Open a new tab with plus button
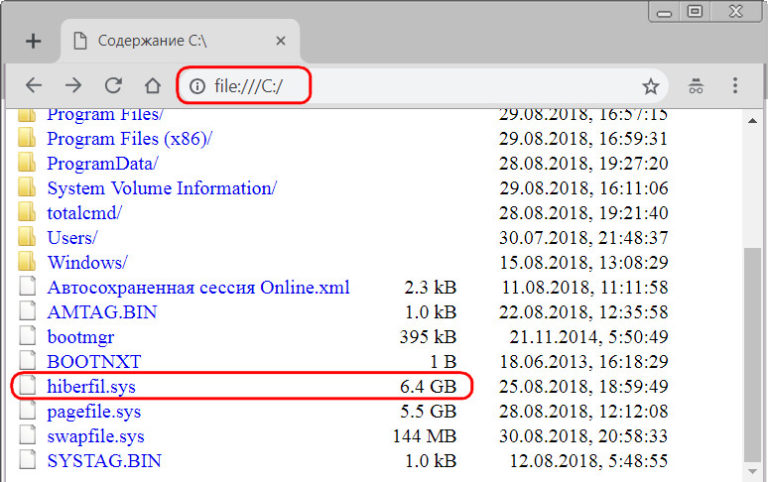The image size is (768, 482). pos(33,41)
